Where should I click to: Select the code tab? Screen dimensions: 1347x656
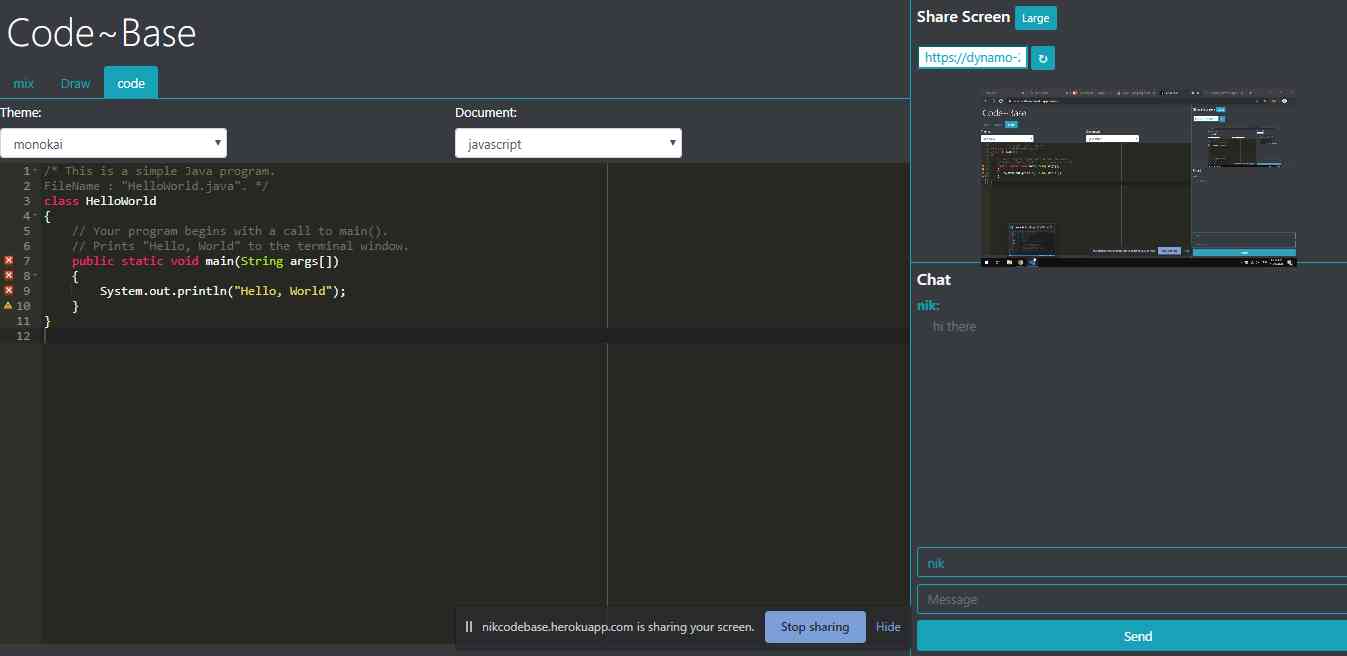click(x=131, y=83)
